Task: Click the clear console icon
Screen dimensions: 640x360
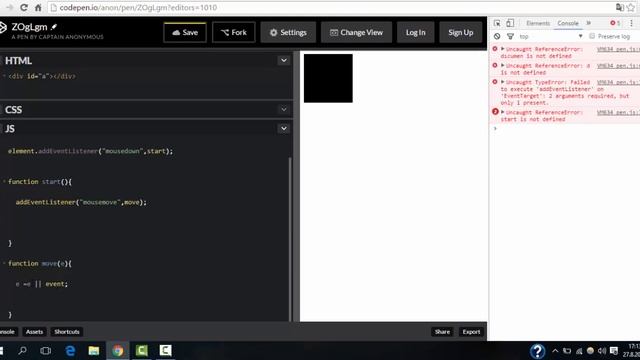Action: (x=497, y=36)
